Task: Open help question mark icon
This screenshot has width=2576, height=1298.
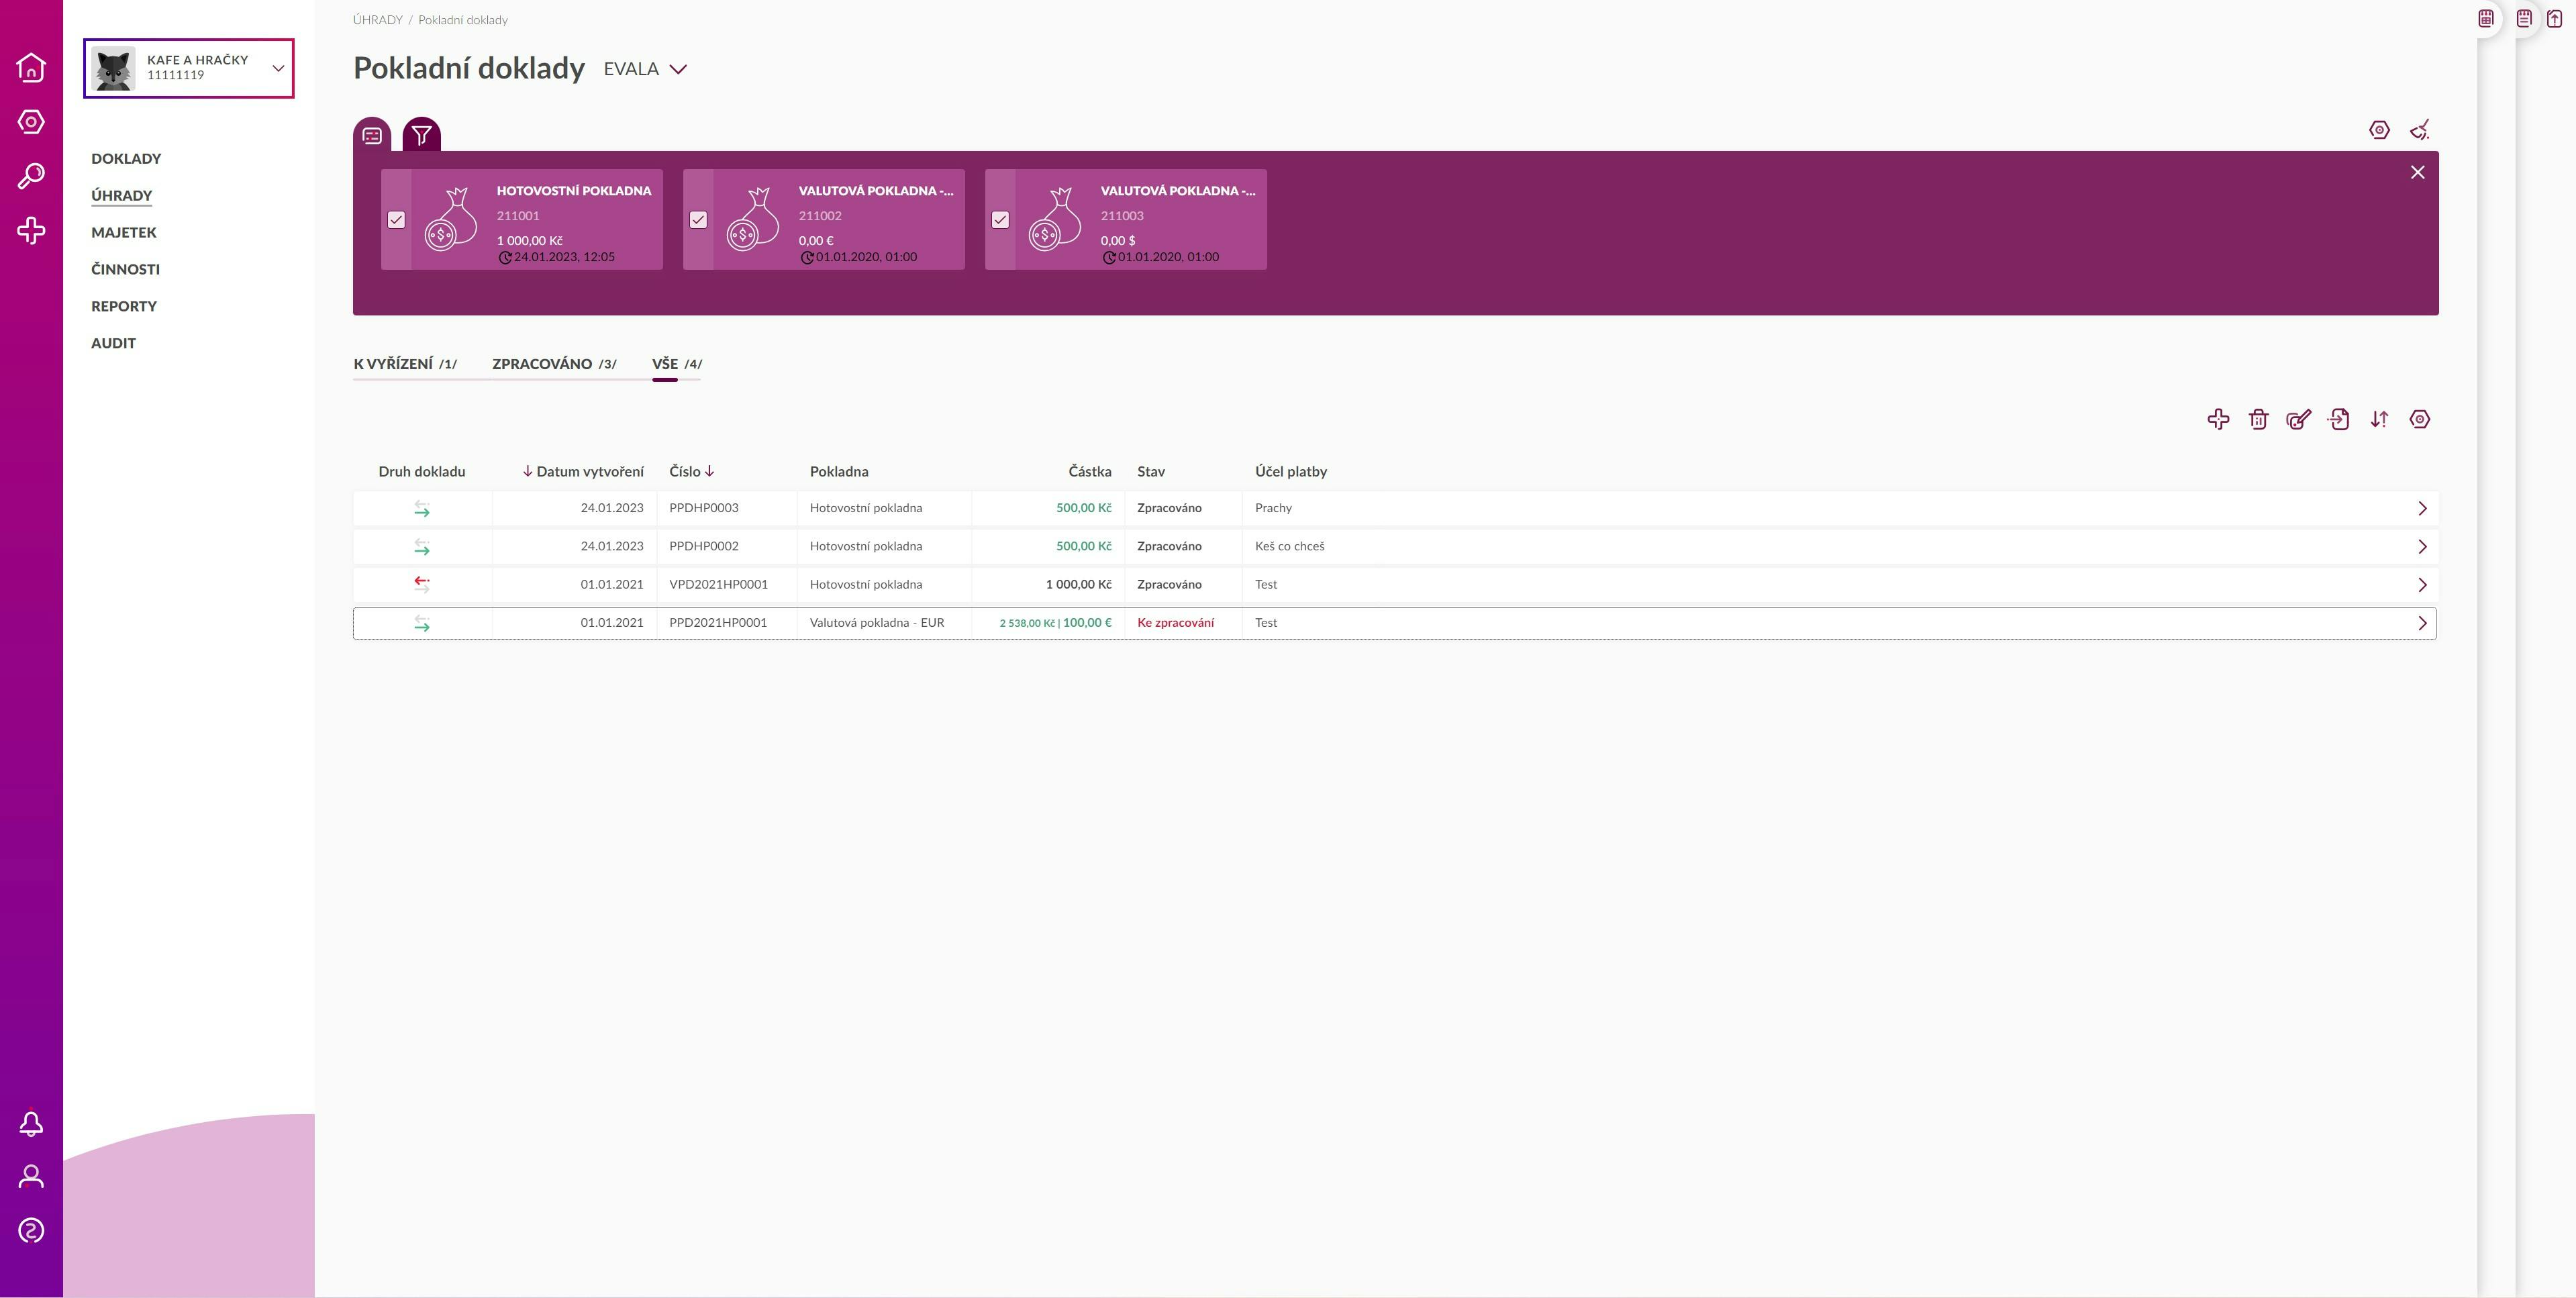Action: 31,1230
